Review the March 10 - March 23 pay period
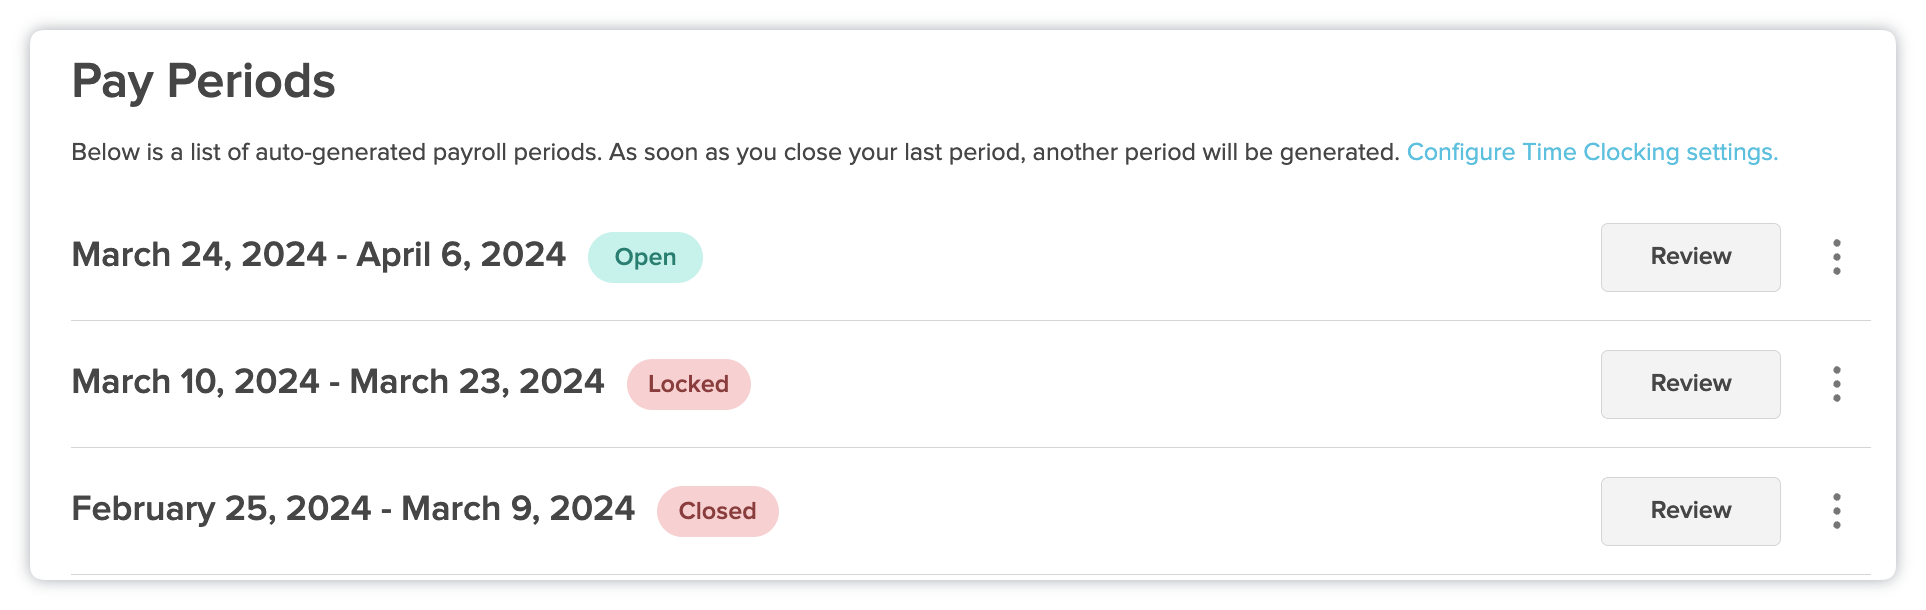Screen dimensions: 1926x610 (x=1690, y=384)
